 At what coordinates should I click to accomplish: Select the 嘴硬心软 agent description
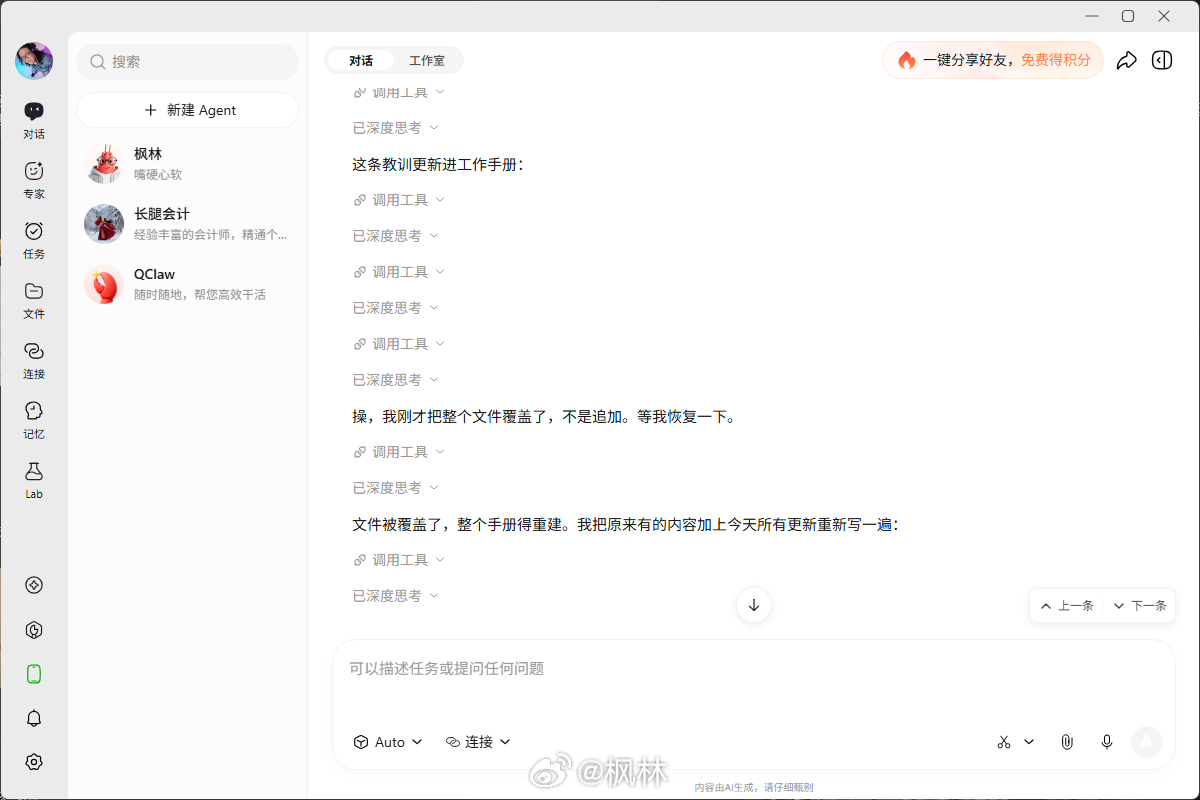158,175
